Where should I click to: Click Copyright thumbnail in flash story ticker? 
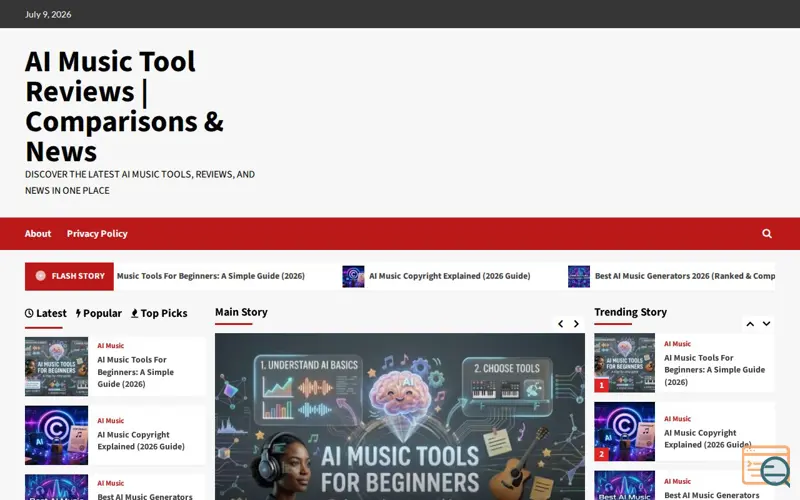(353, 276)
